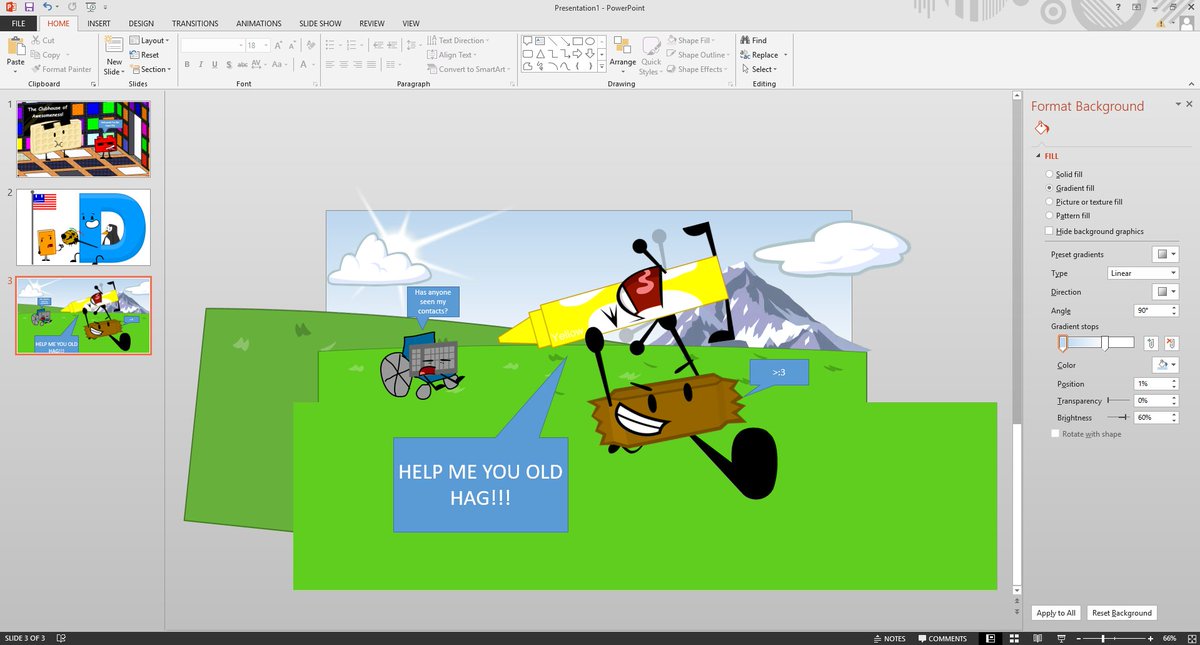Switch to the DESIGN tab

[x=141, y=23]
